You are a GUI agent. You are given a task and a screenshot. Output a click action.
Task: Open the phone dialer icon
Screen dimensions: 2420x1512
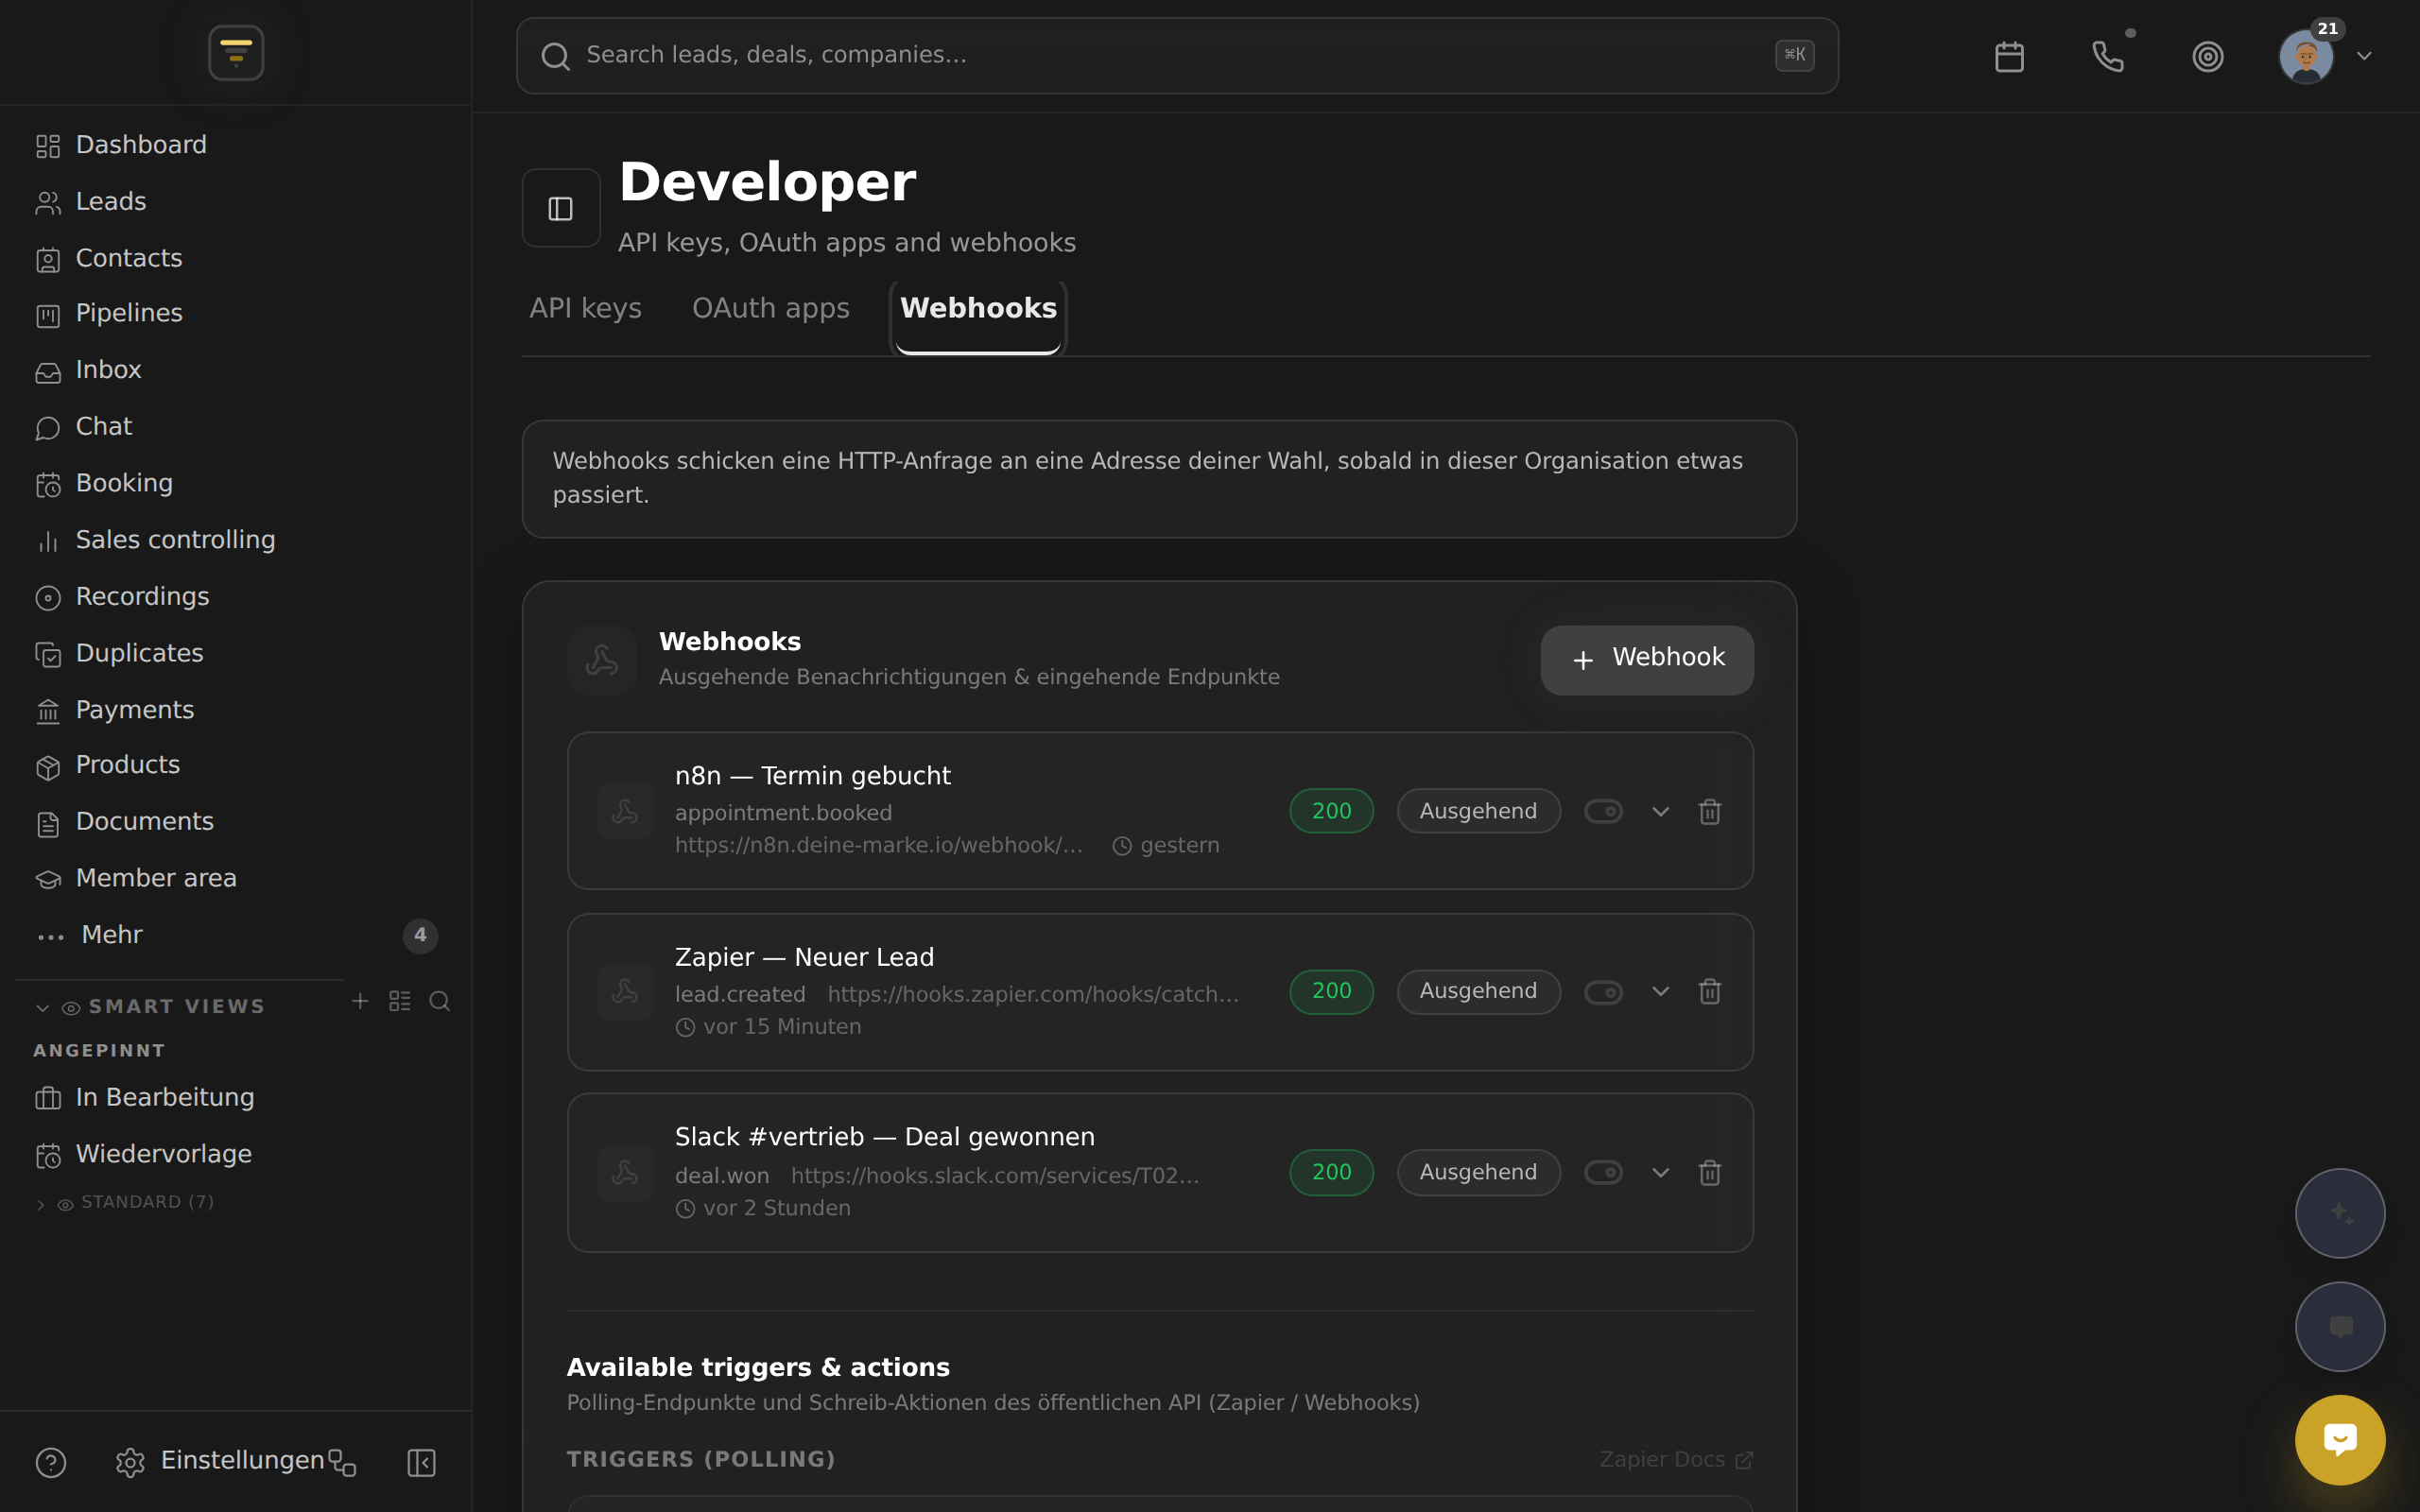2108,56
